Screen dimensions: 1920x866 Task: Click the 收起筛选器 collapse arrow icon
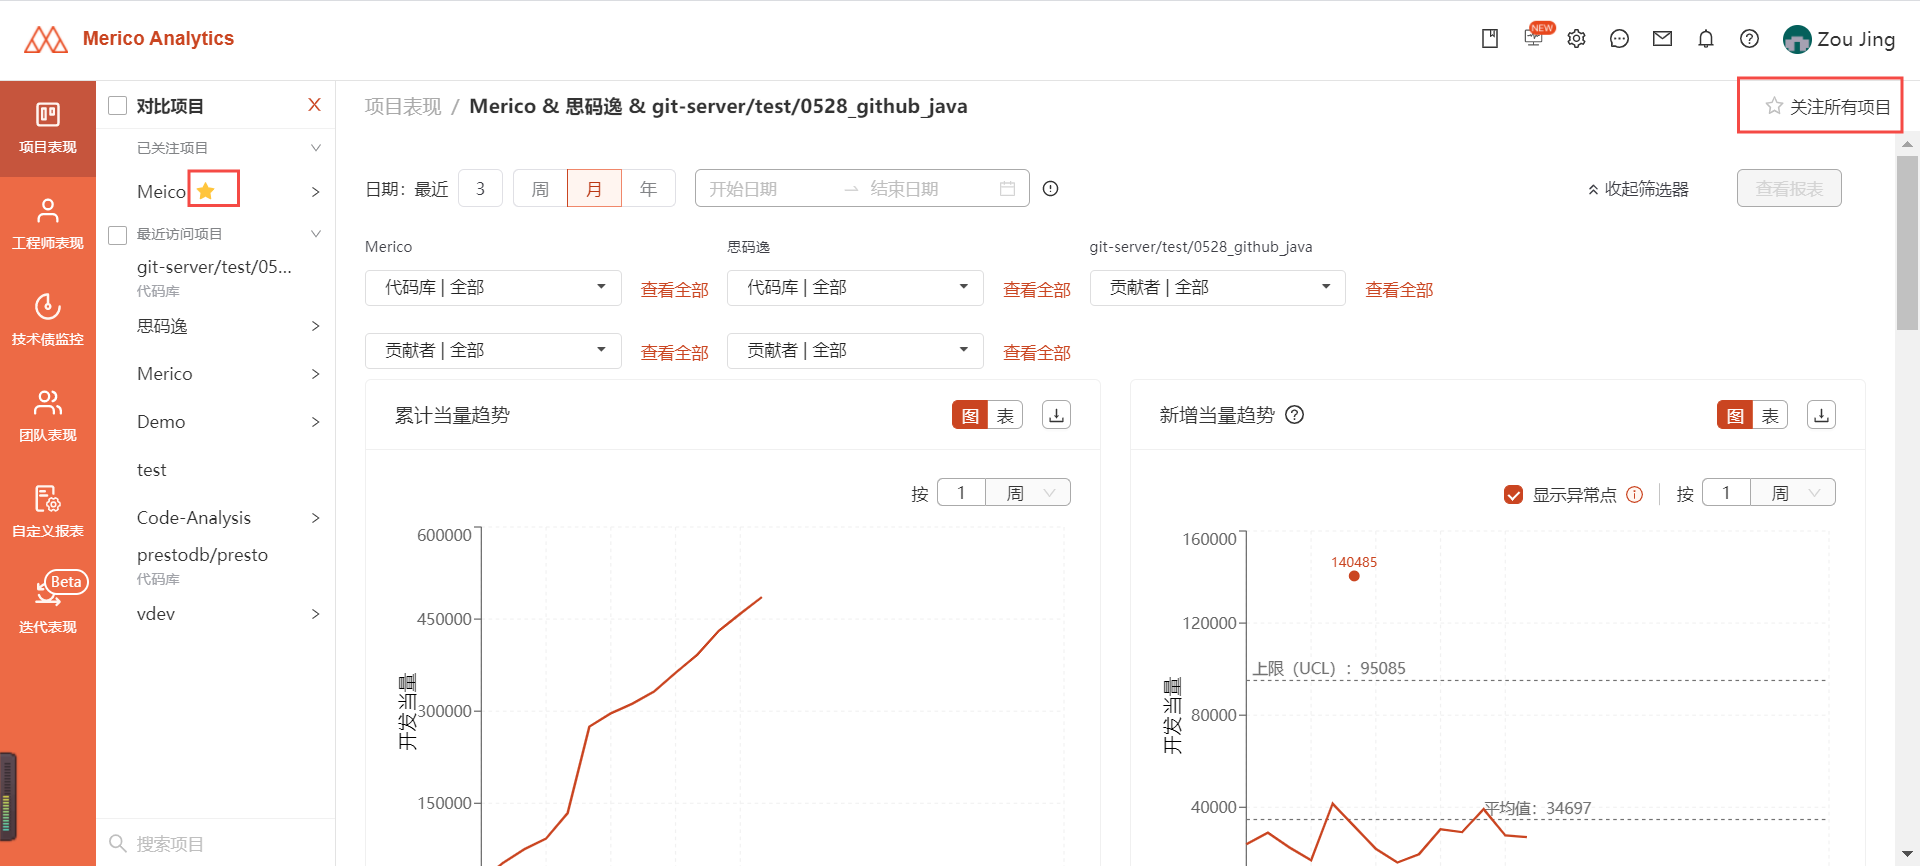tap(1593, 190)
